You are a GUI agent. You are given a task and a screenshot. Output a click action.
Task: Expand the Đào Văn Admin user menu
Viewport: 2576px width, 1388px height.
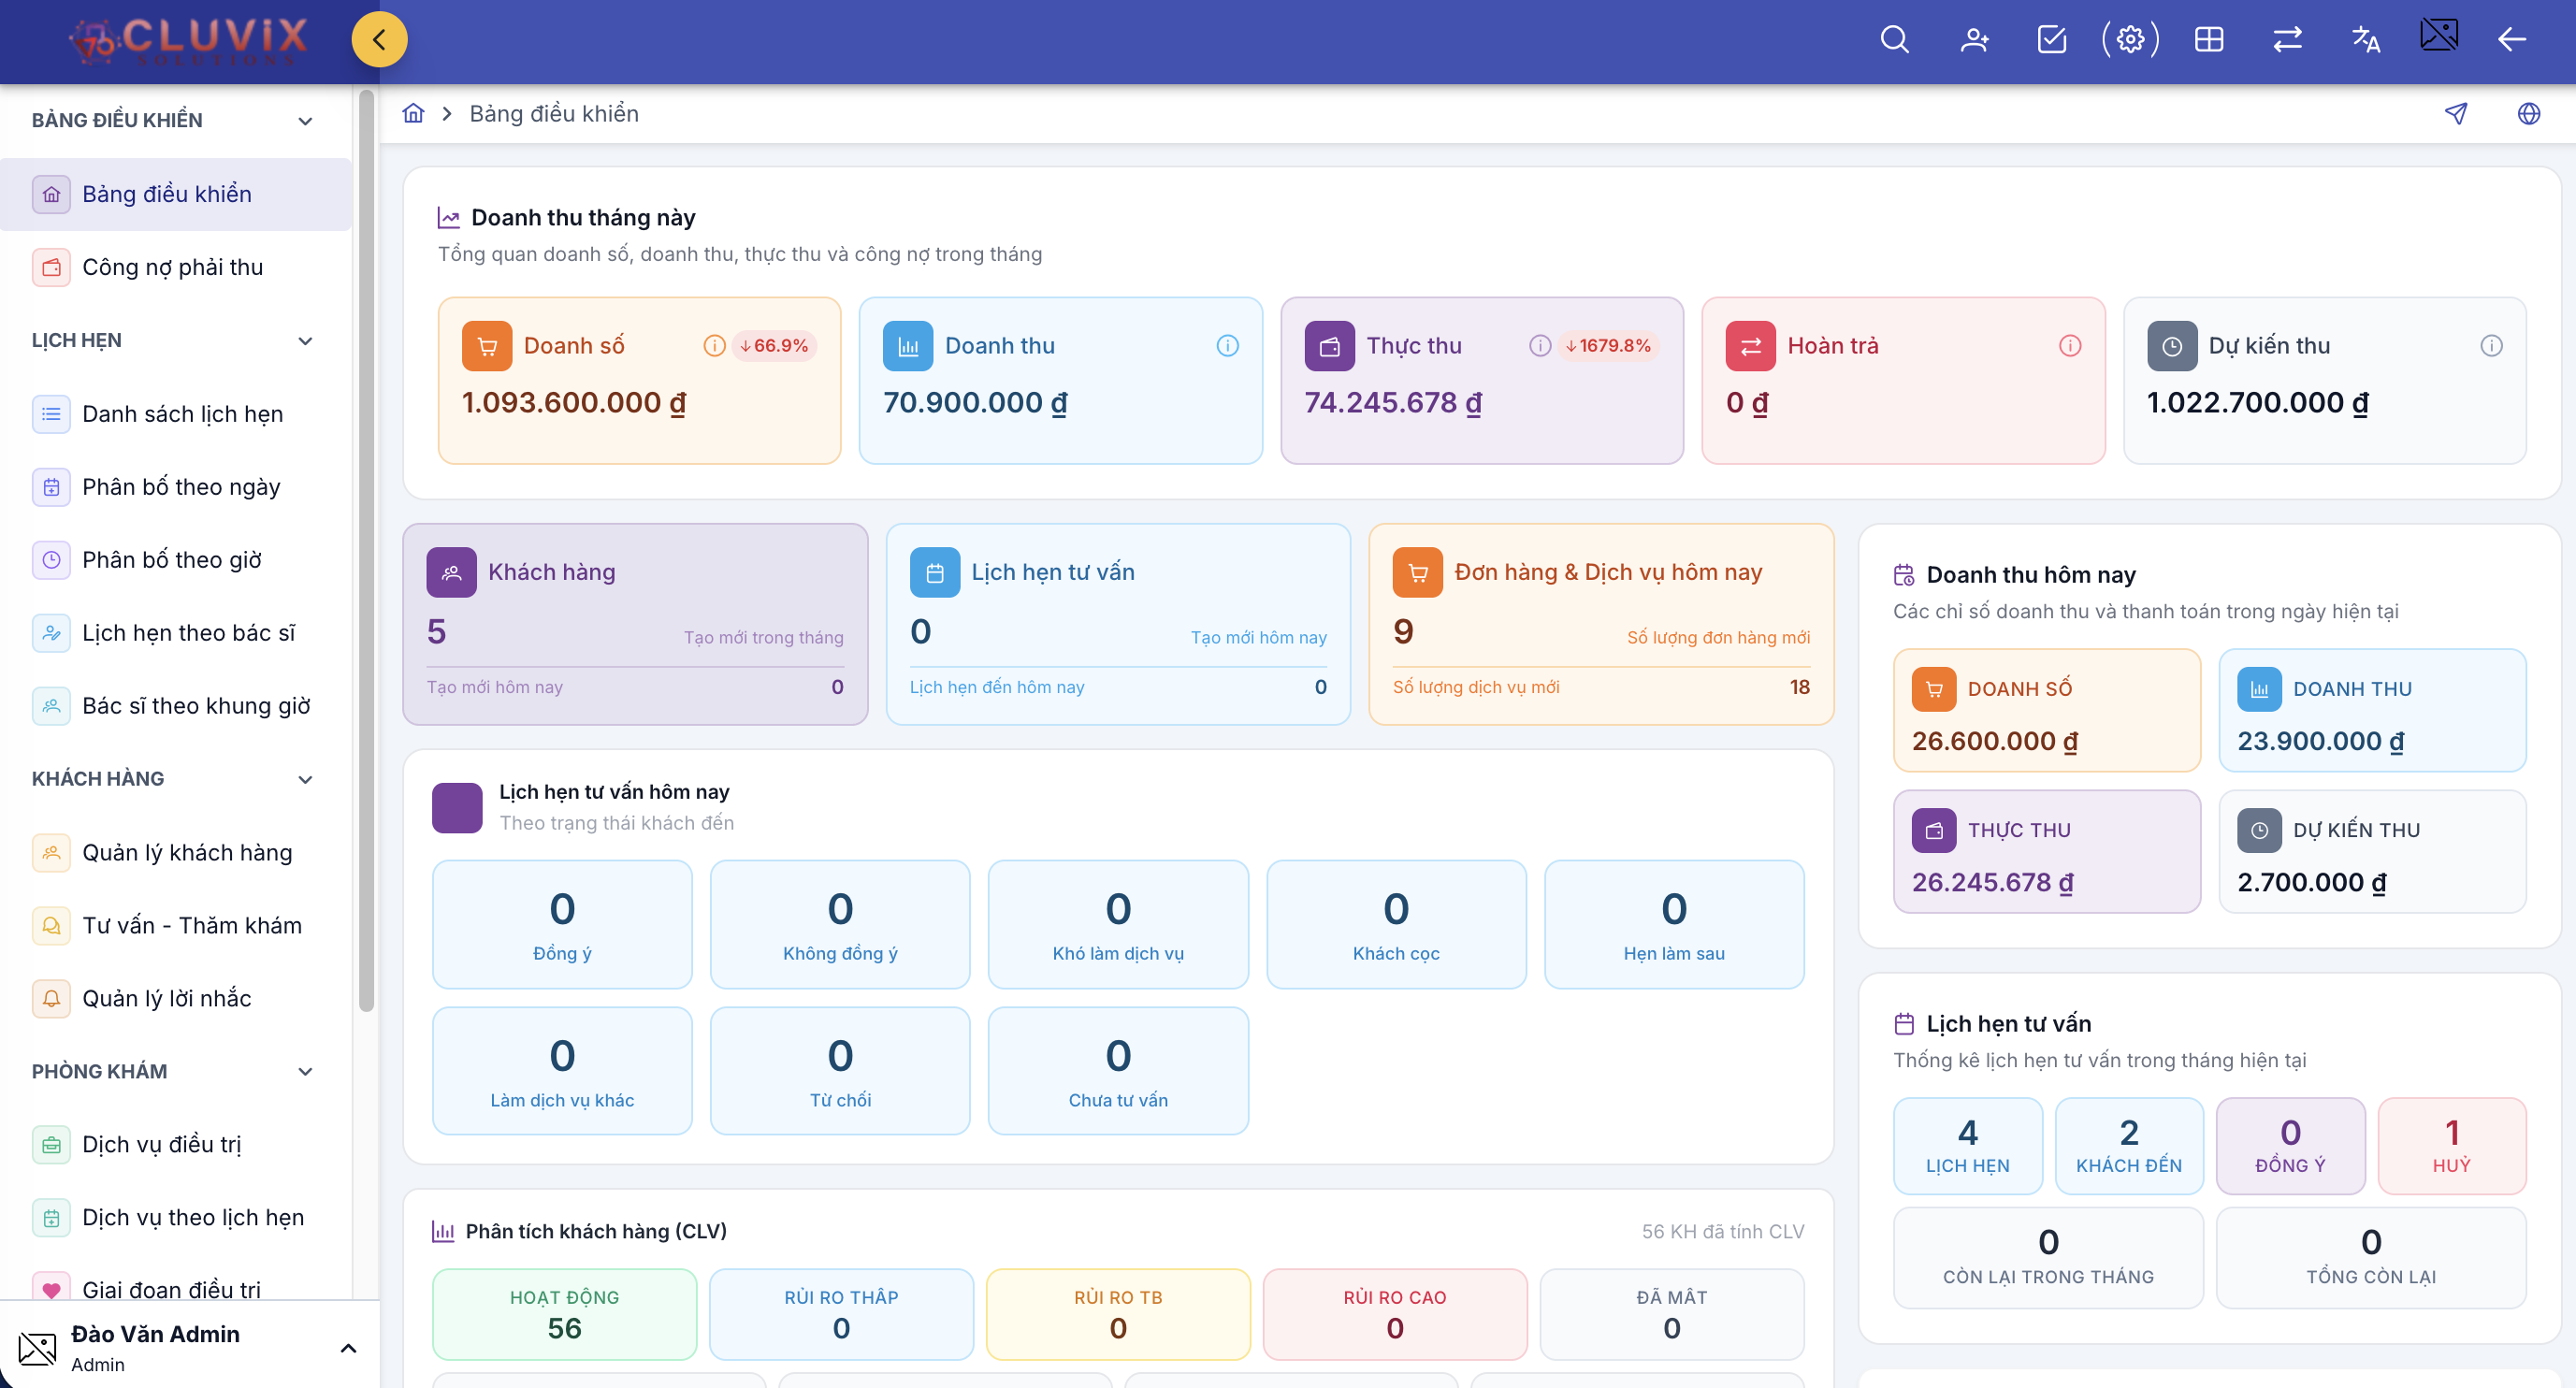click(348, 1348)
